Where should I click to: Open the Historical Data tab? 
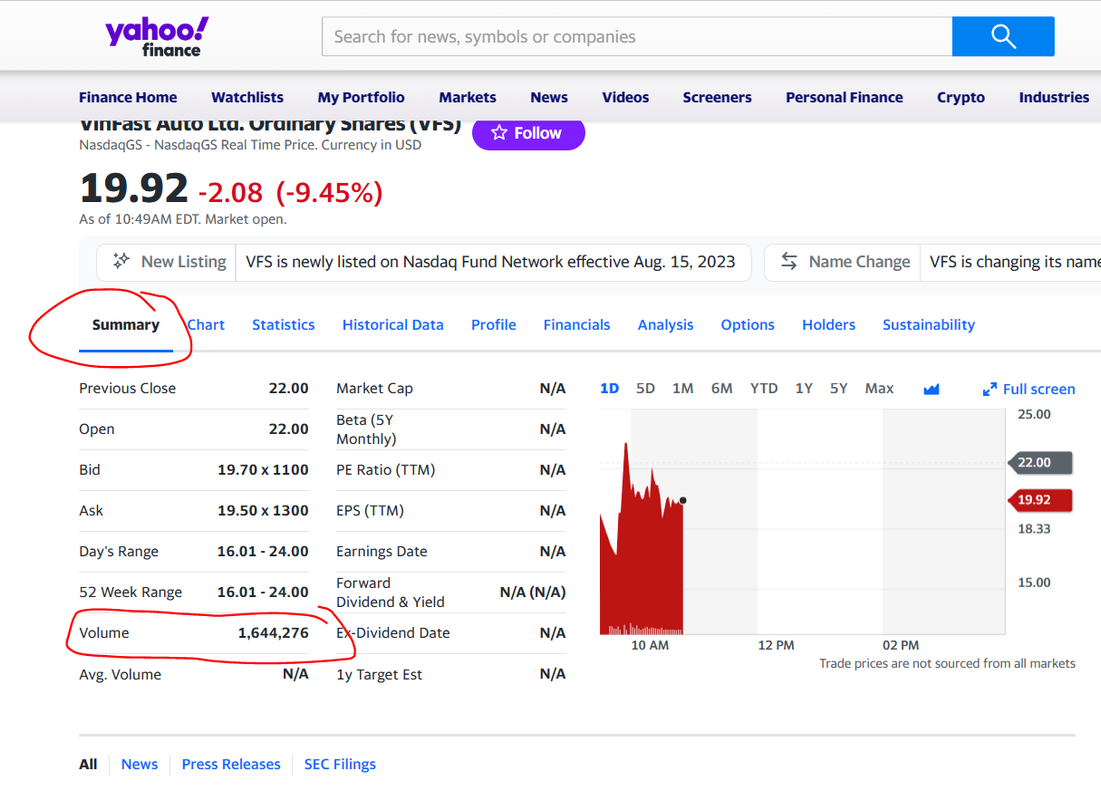[393, 325]
